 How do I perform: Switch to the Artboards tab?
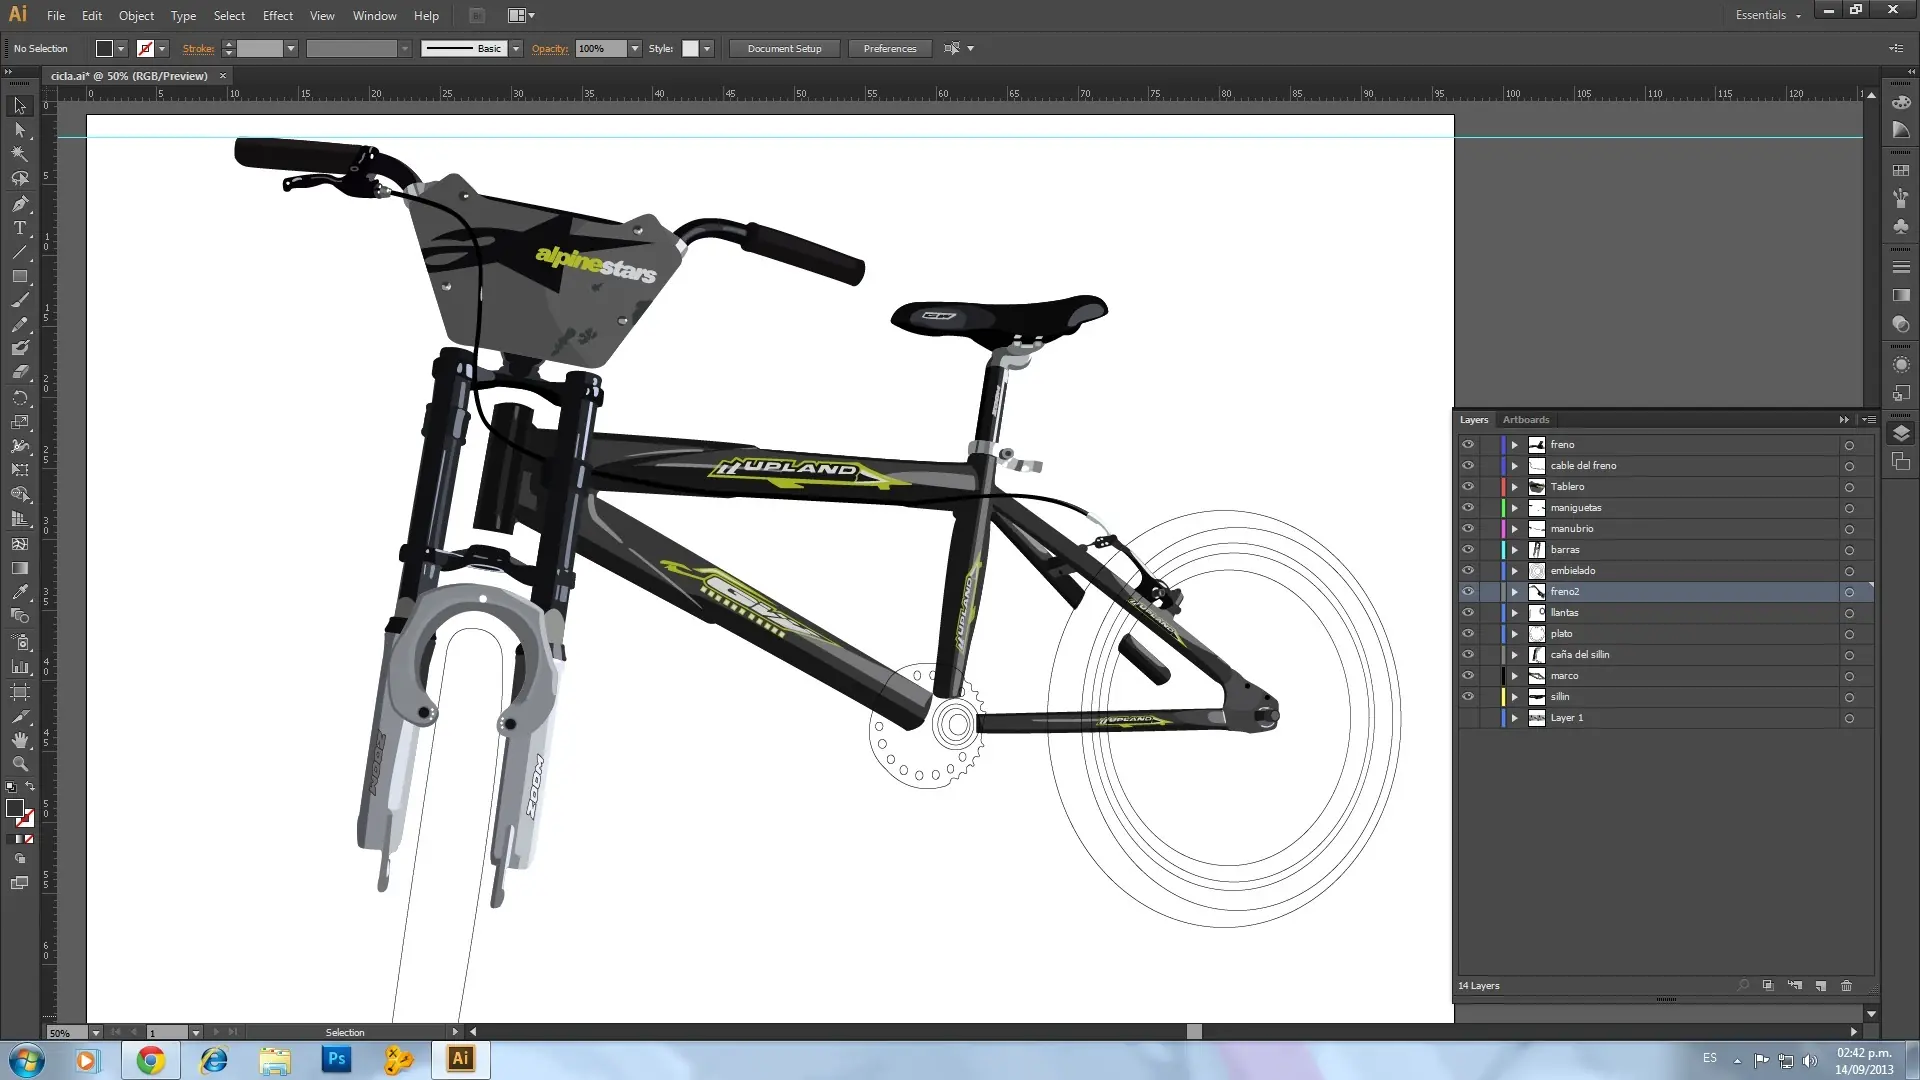(1526, 420)
